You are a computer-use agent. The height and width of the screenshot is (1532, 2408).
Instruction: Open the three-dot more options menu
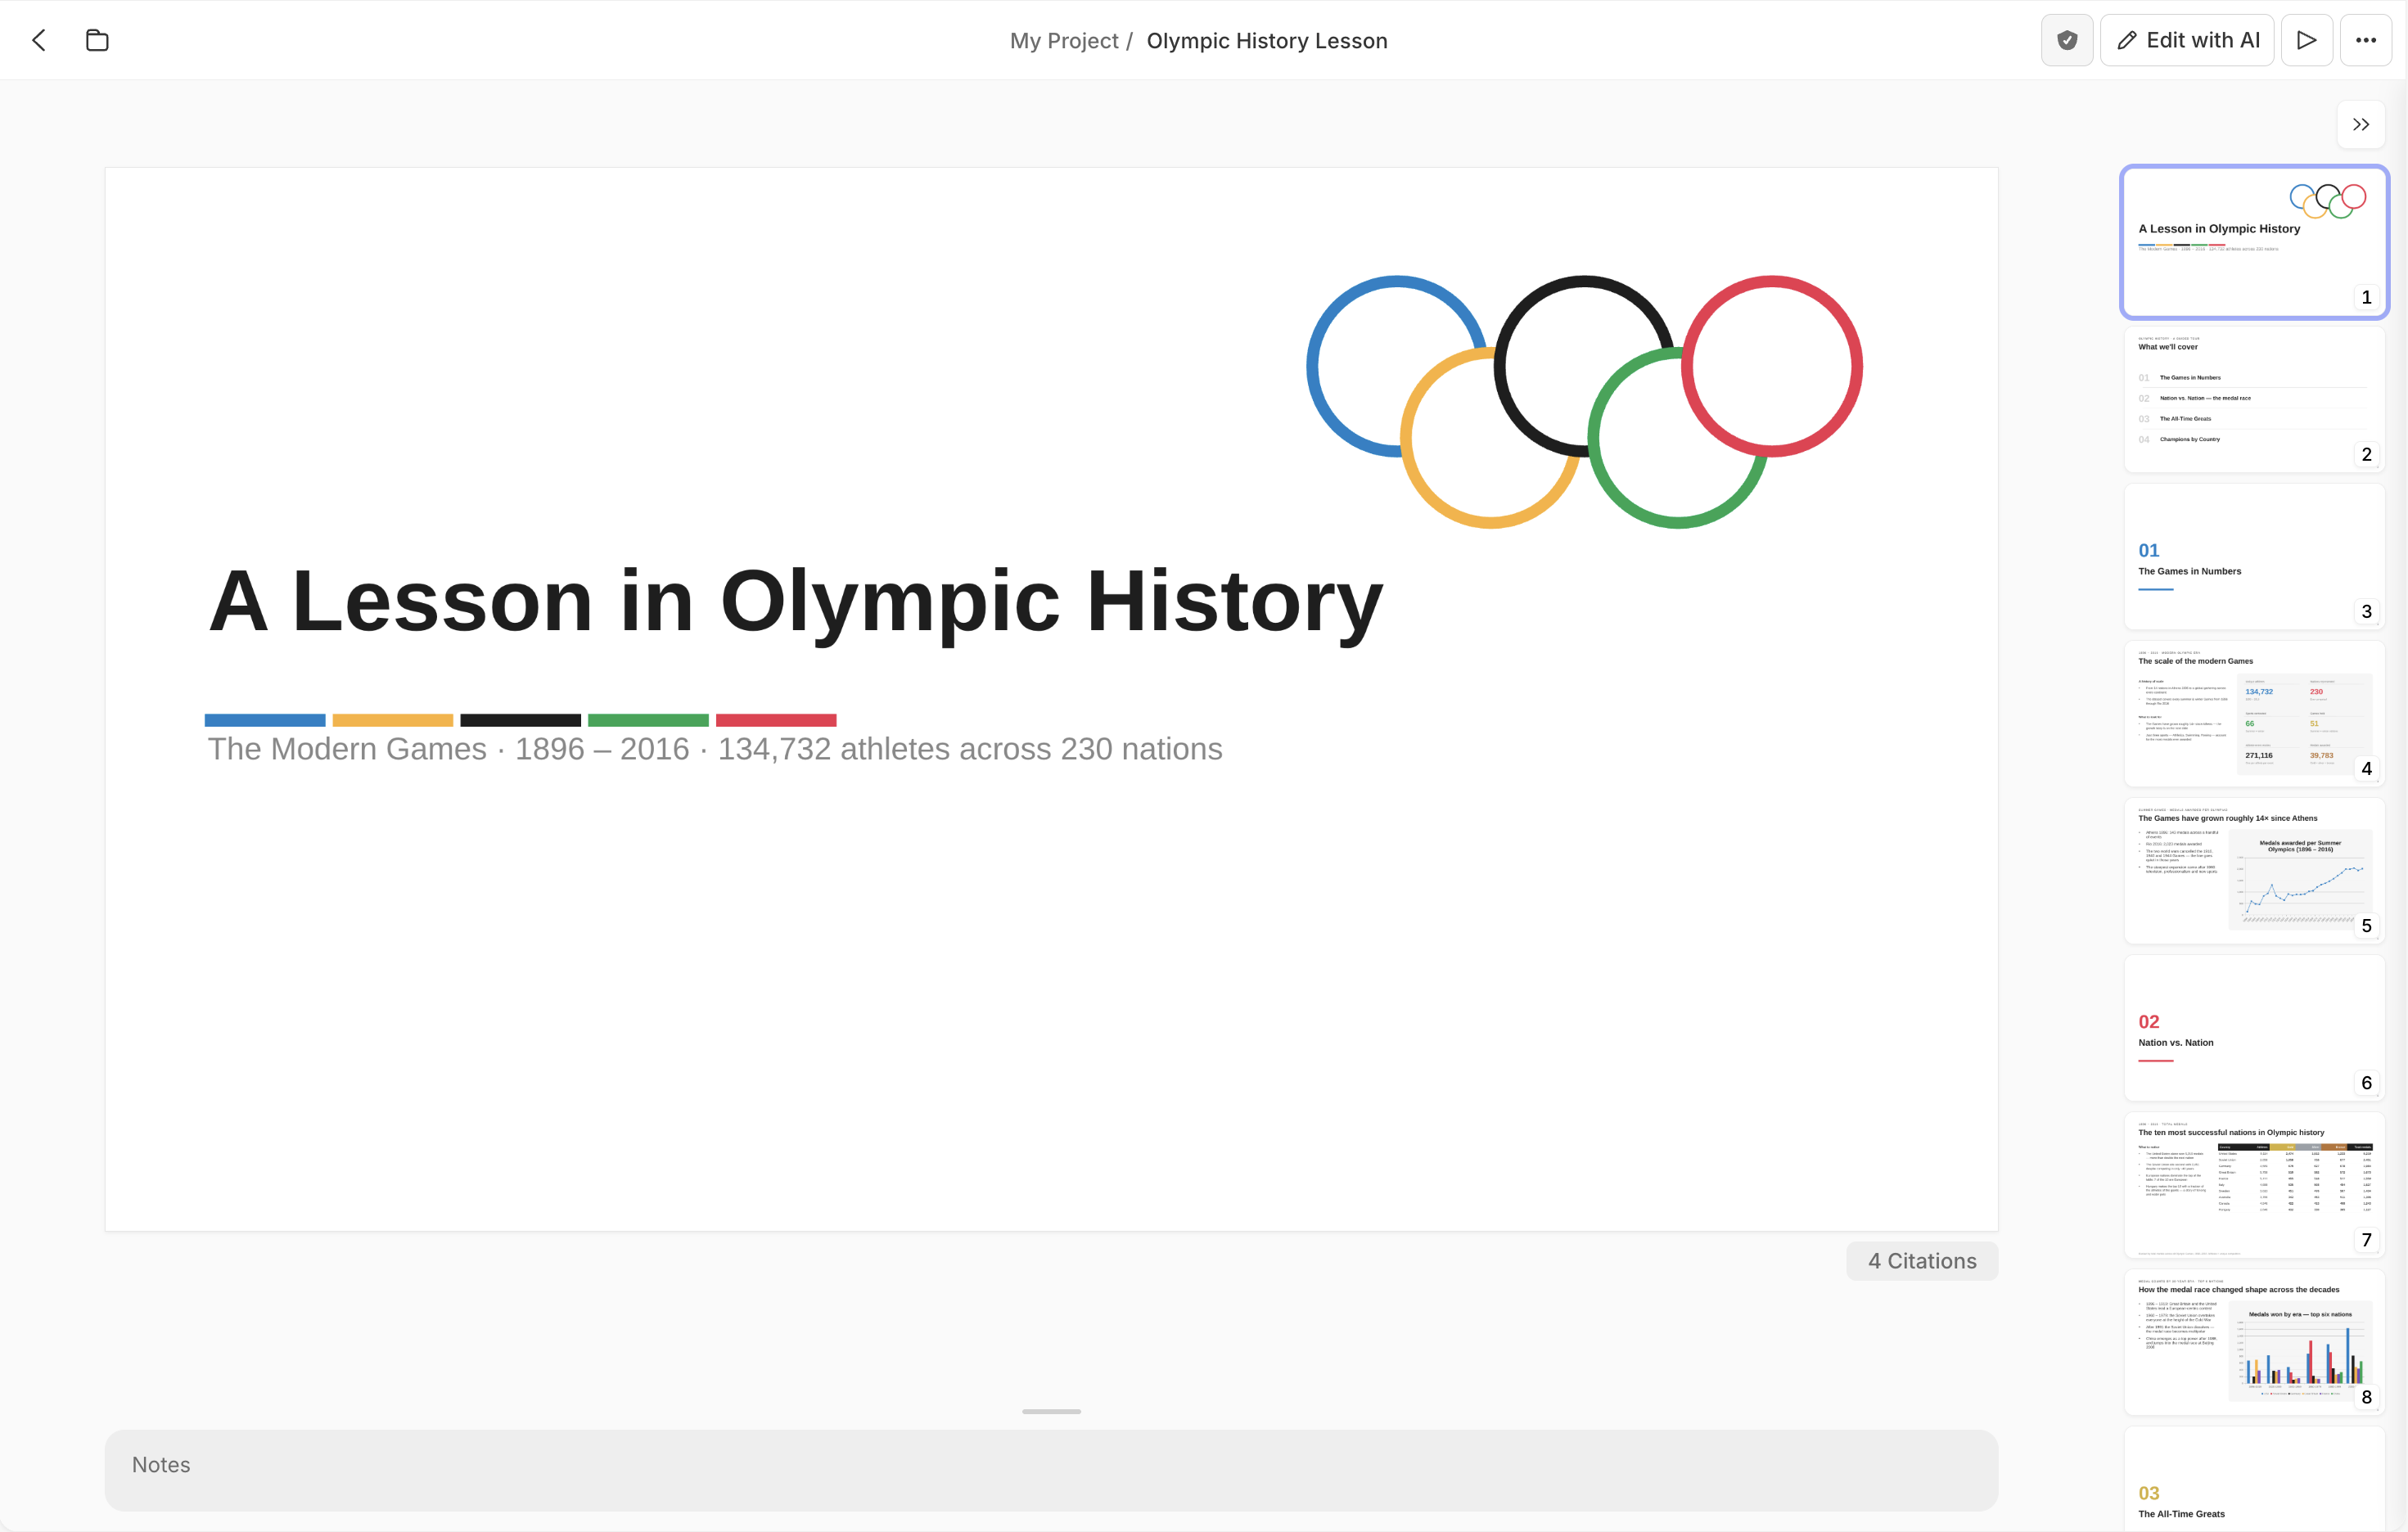[x=2366, y=40]
